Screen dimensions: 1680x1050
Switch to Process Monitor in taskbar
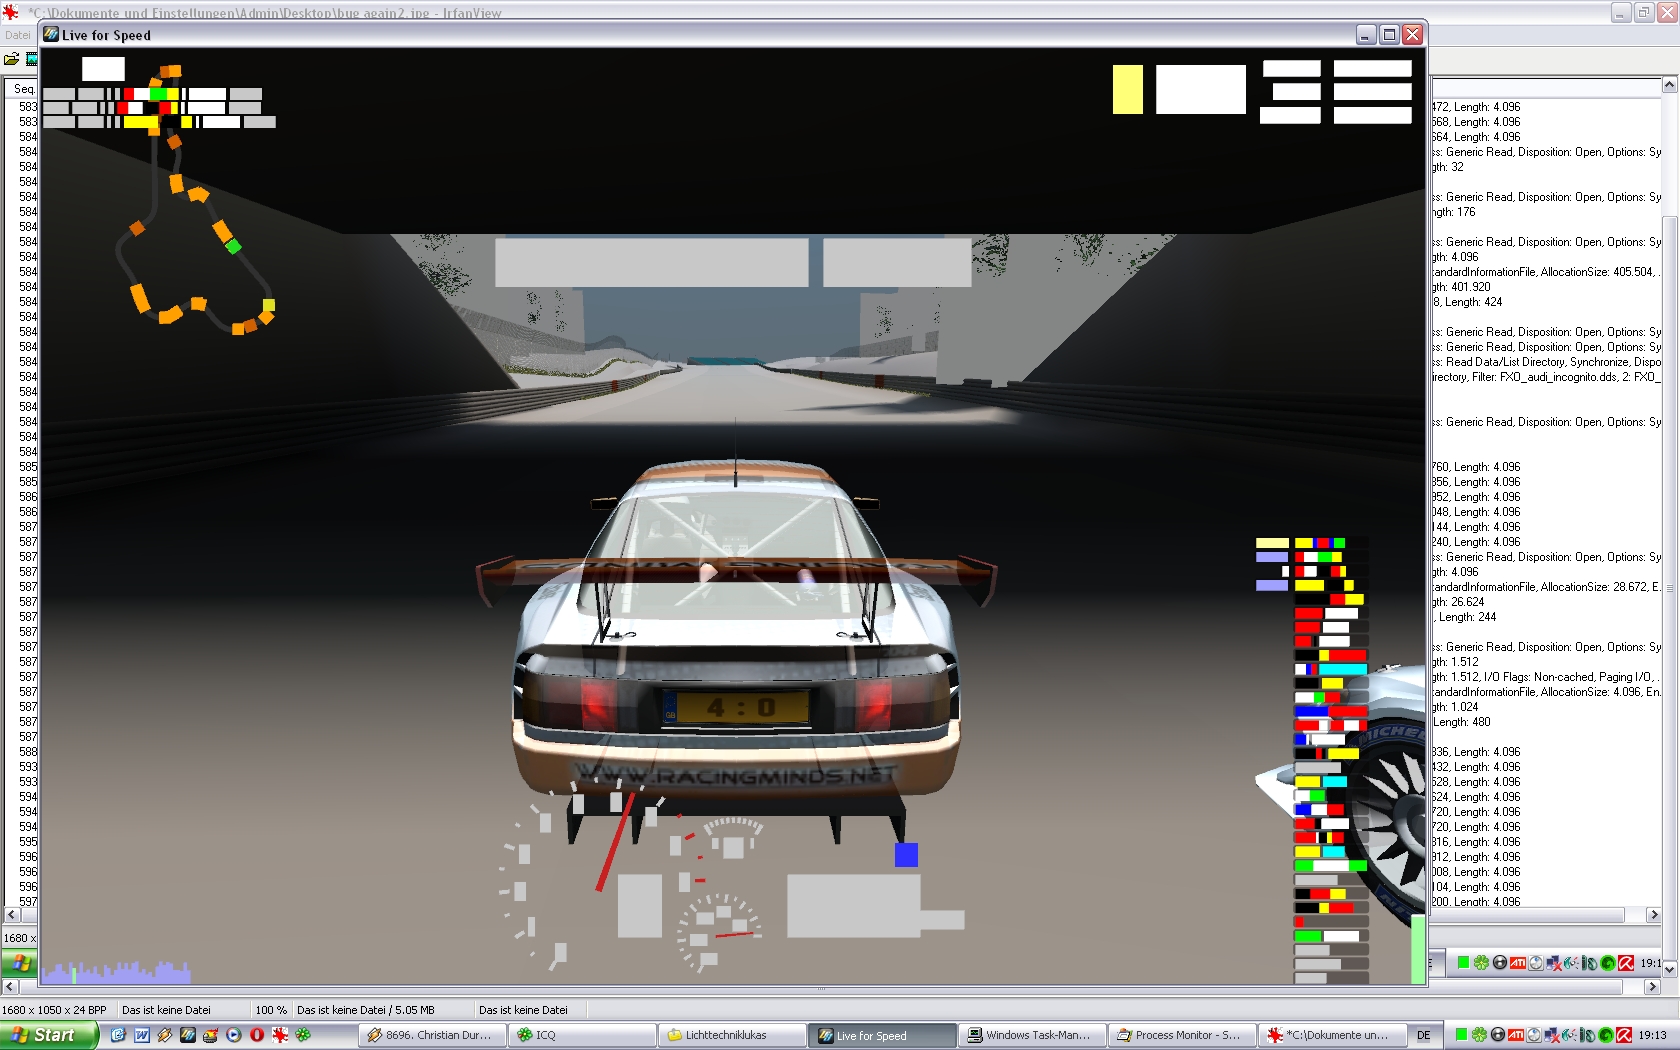point(1182,1035)
